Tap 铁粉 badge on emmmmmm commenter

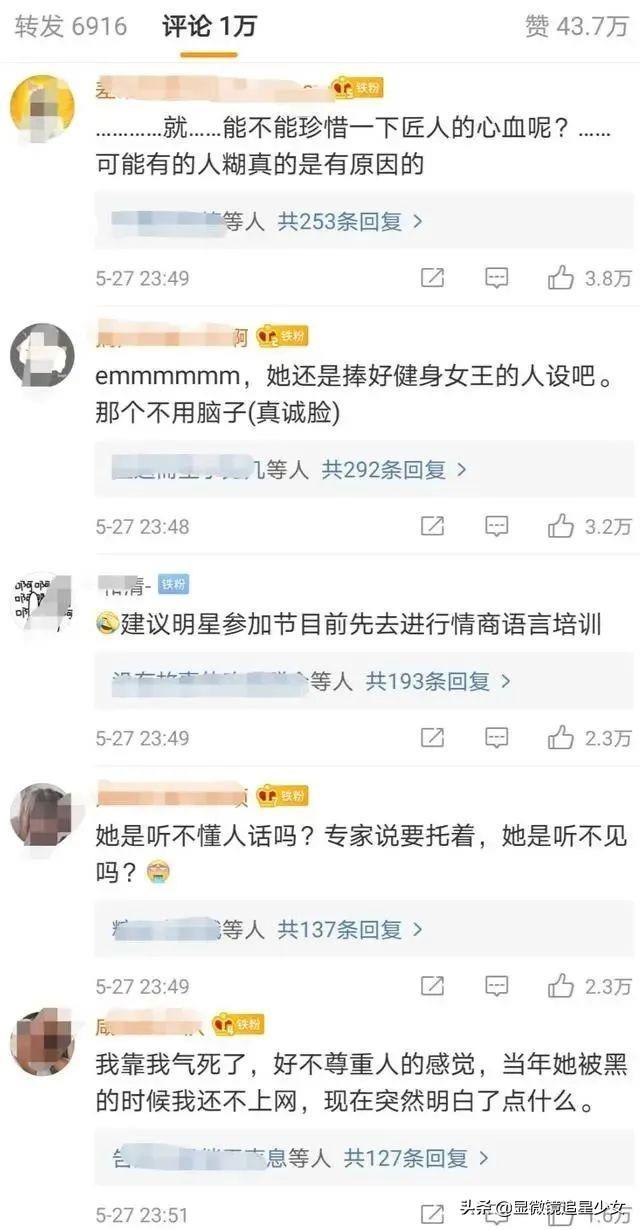pyautogui.click(x=281, y=337)
